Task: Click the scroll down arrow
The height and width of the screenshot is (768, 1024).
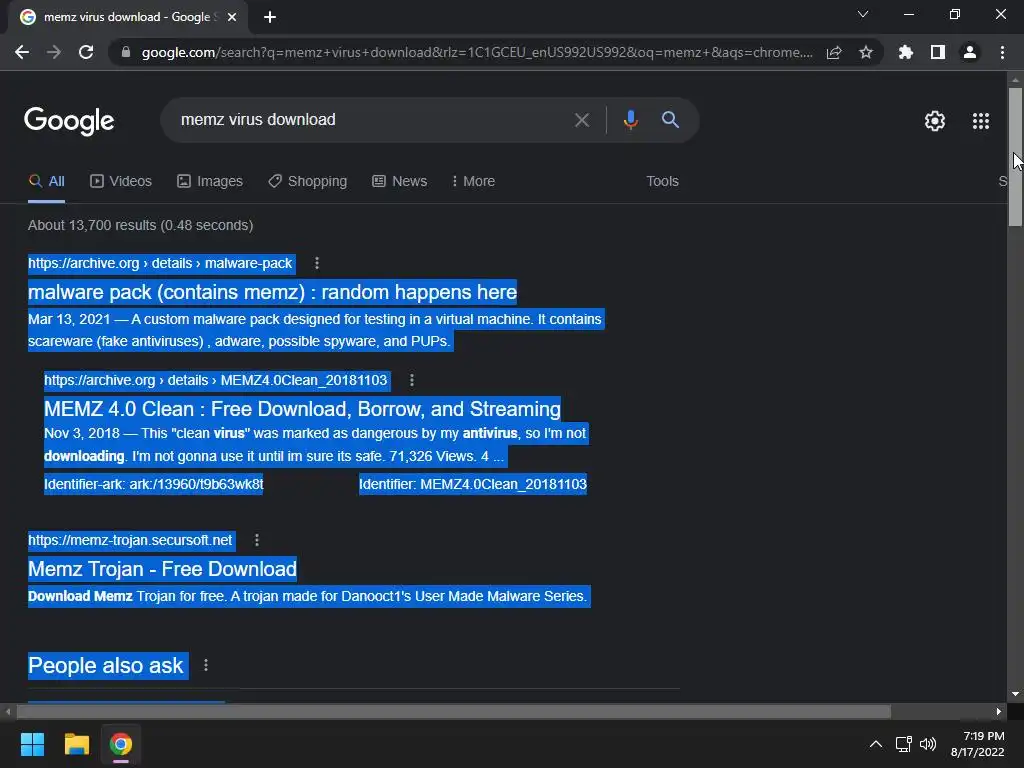Action: click(1015, 694)
